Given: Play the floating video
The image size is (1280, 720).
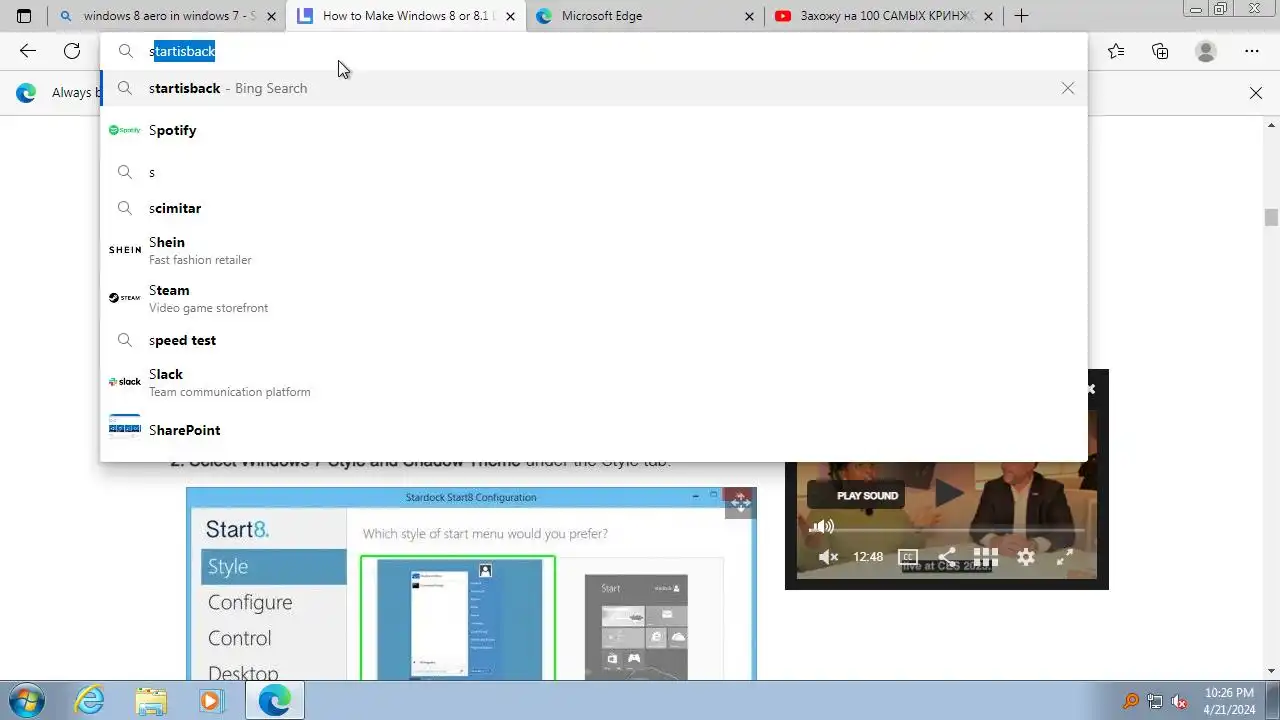Looking at the screenshot, I should pos(948,491).
